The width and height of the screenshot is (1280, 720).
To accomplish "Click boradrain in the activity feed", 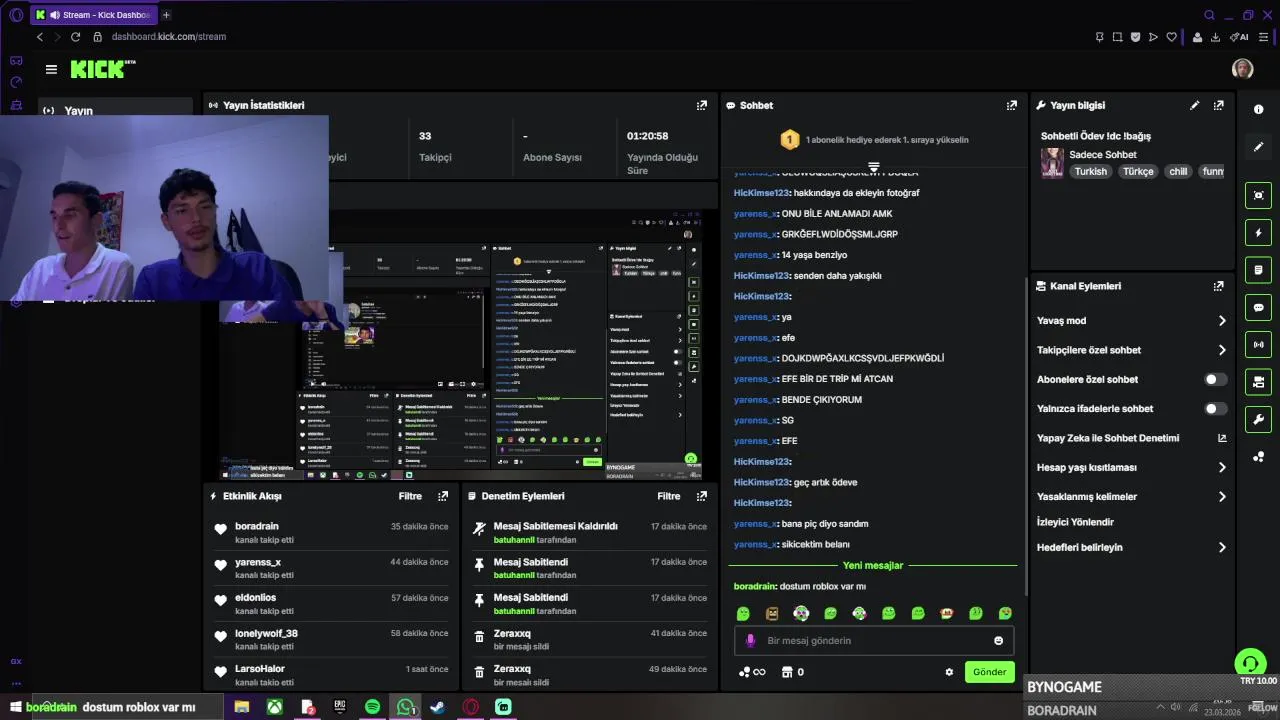I will tap(257, 526).
